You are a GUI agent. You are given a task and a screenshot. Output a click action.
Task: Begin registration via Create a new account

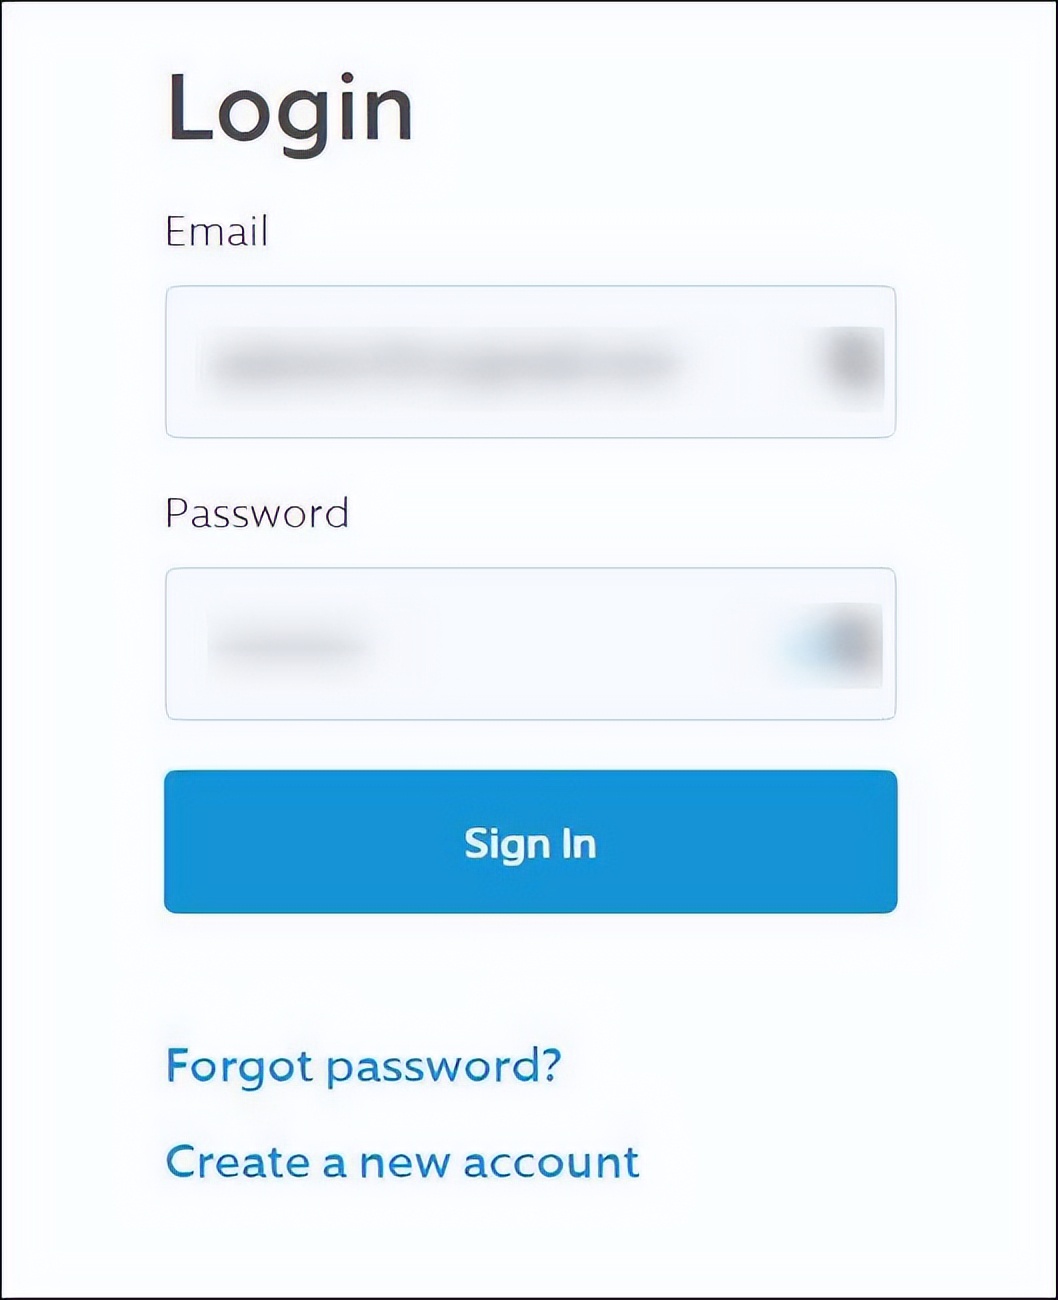(x=402, y=1162)
